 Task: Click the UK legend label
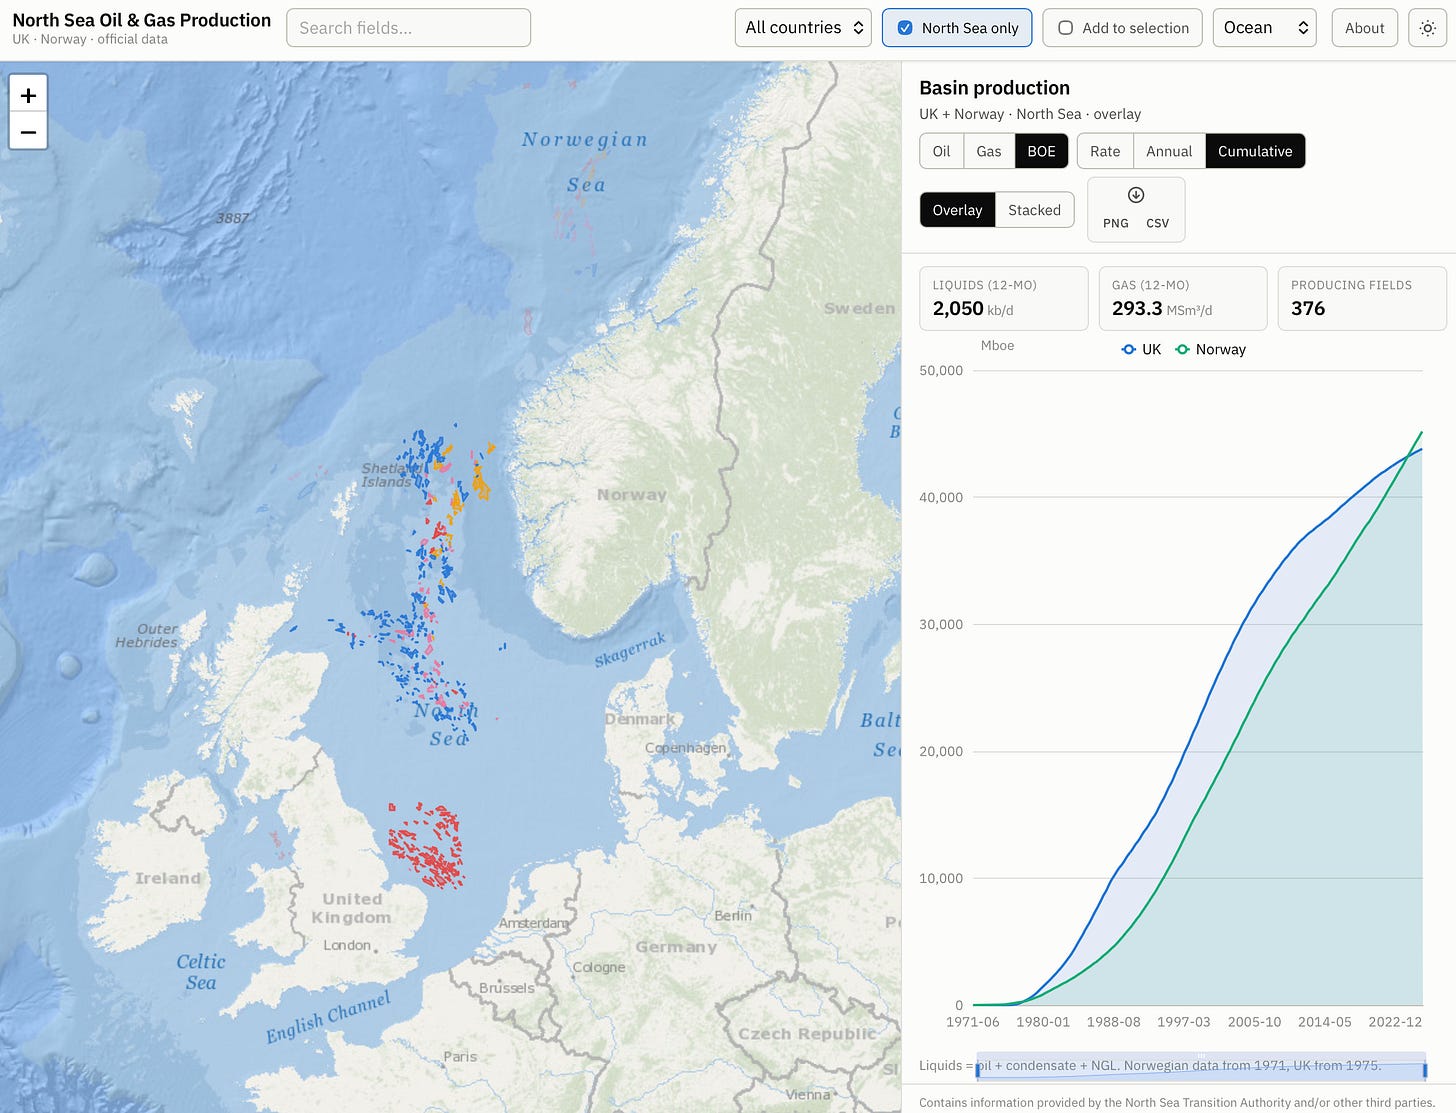1151,349
